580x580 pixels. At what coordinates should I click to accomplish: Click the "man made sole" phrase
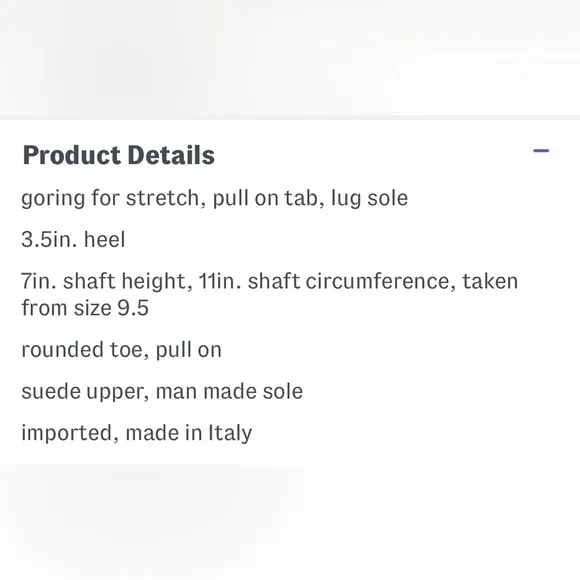229,392
